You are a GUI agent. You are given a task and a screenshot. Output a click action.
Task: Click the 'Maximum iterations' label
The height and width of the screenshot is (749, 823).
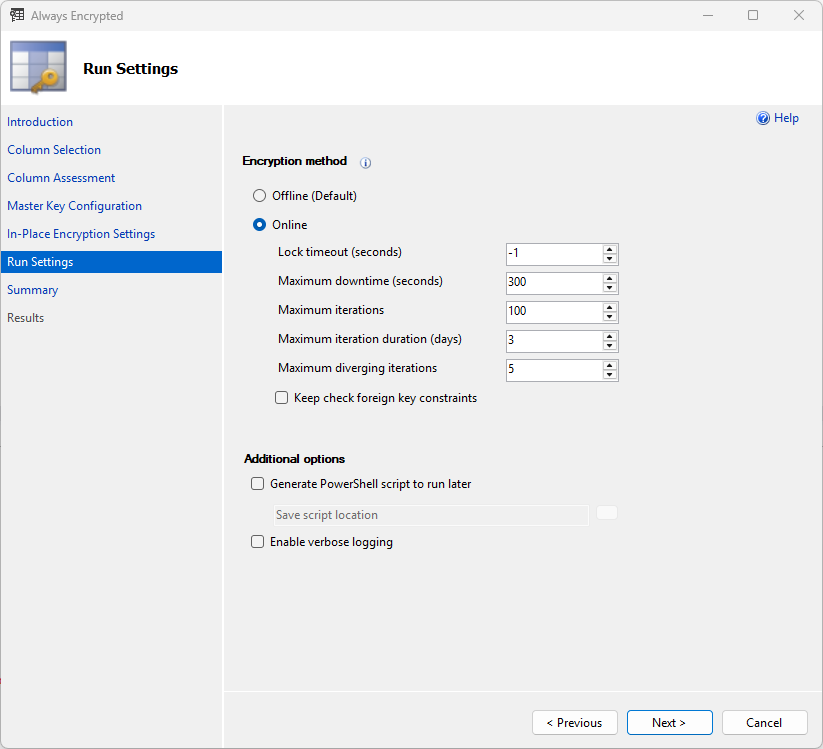tap(331, 310)
